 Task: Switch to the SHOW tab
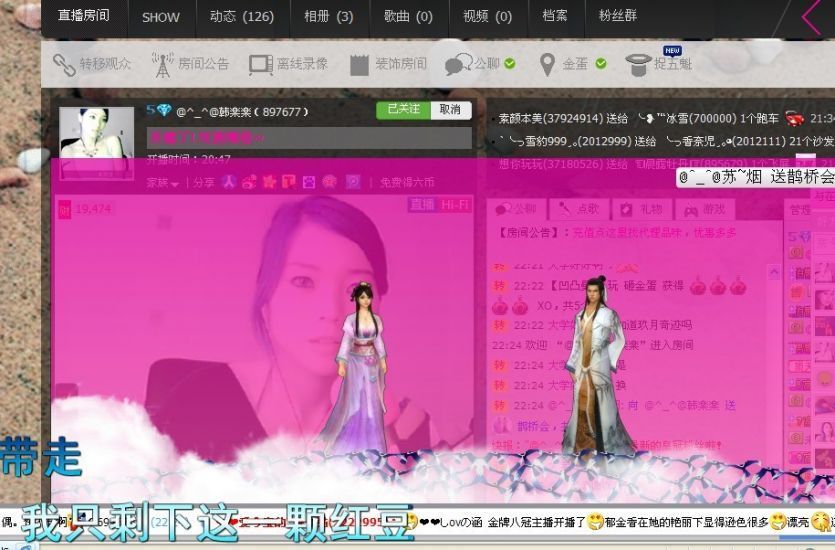[161, 18]
